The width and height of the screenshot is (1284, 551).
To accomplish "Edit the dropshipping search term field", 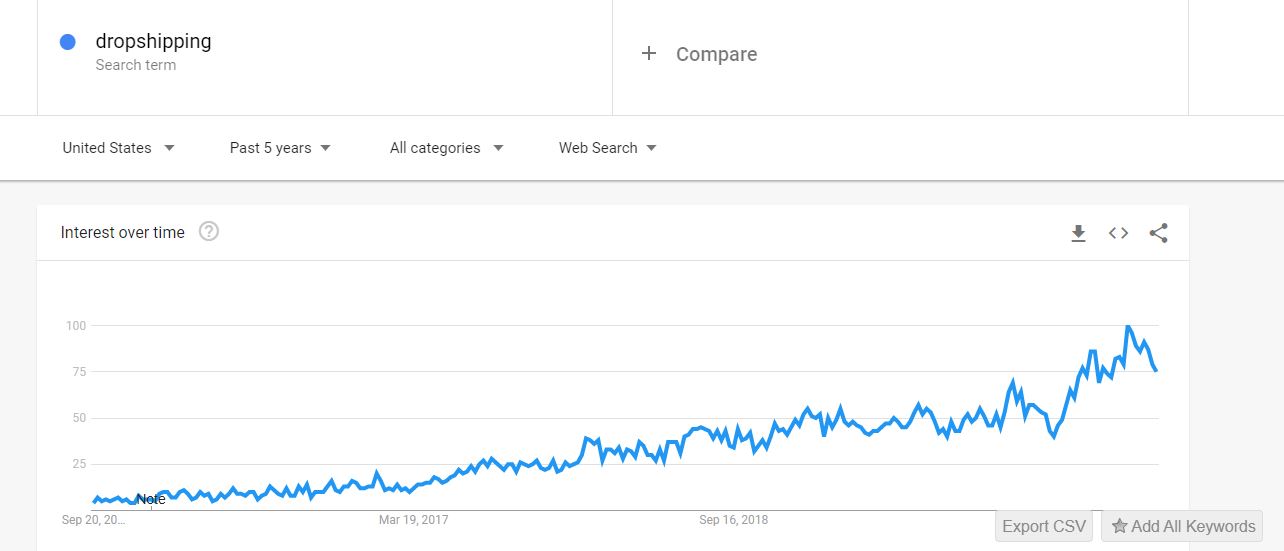I will click(153, 41).
